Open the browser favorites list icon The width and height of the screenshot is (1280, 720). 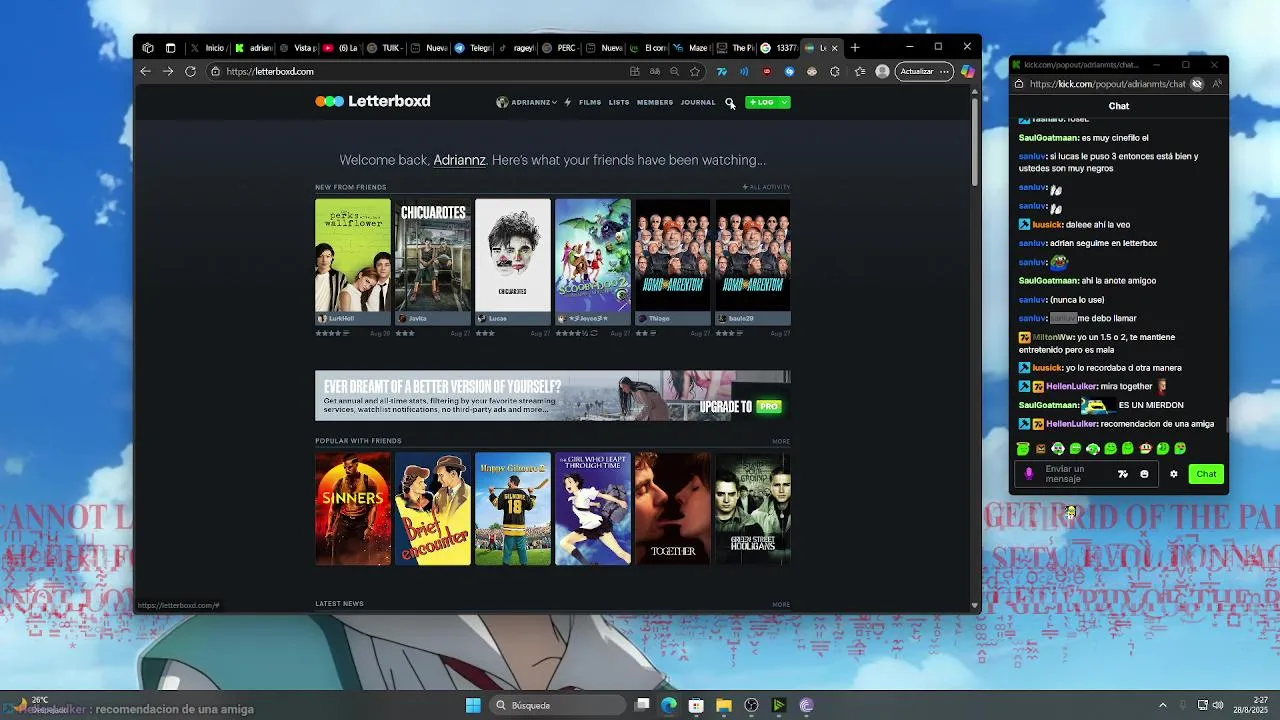pos(860,71)
